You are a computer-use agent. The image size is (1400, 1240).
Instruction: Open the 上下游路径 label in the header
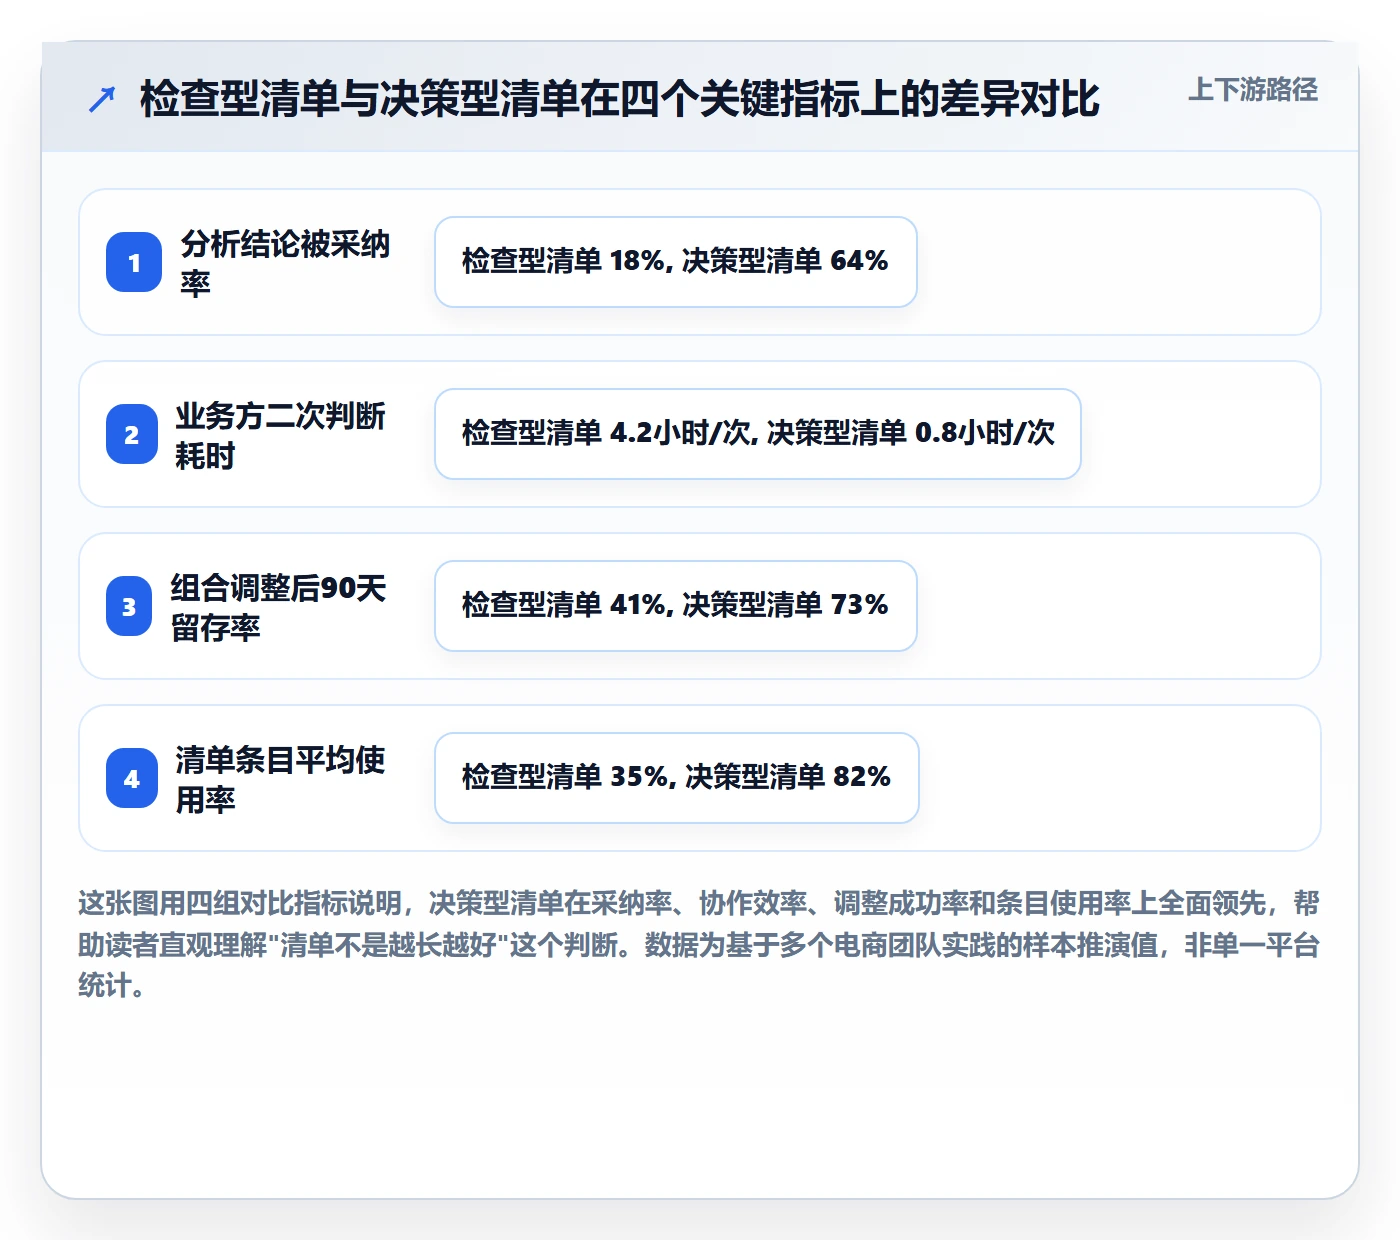1253,89
